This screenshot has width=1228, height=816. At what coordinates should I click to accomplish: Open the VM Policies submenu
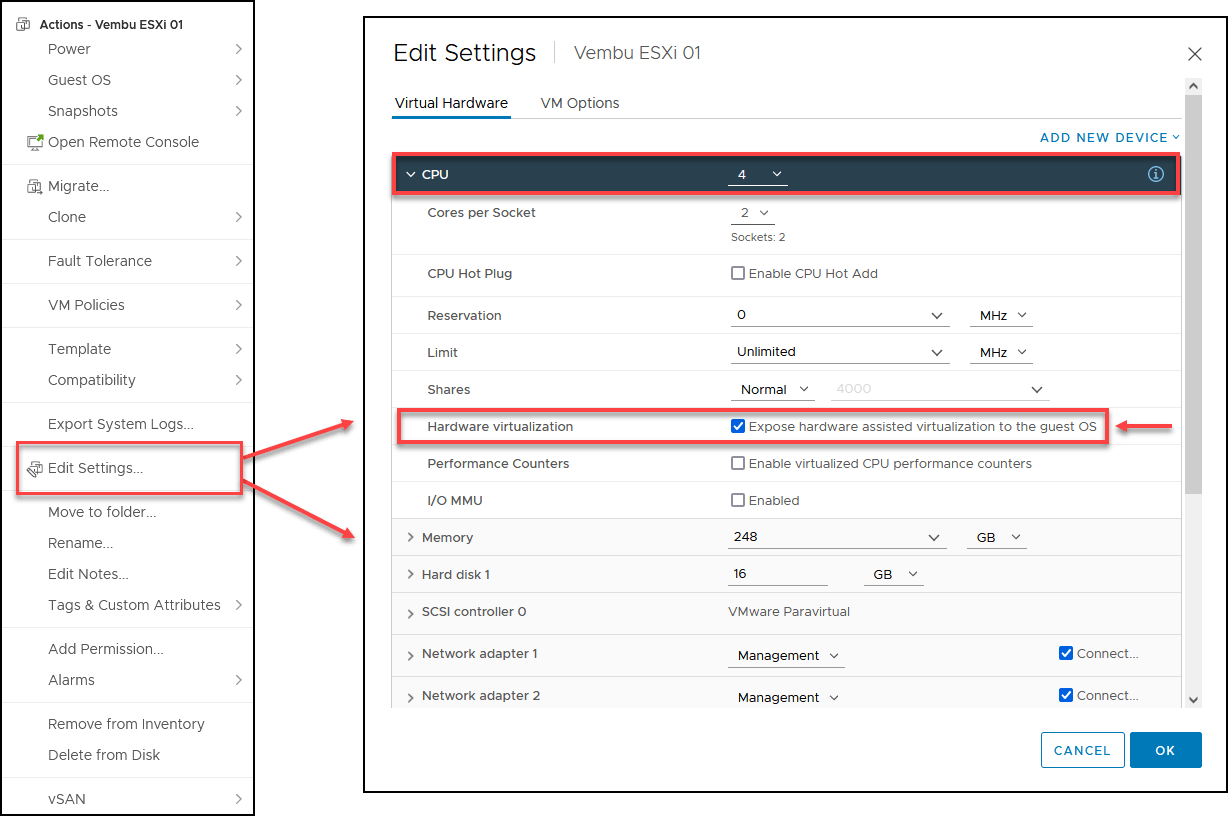point(128,305)
